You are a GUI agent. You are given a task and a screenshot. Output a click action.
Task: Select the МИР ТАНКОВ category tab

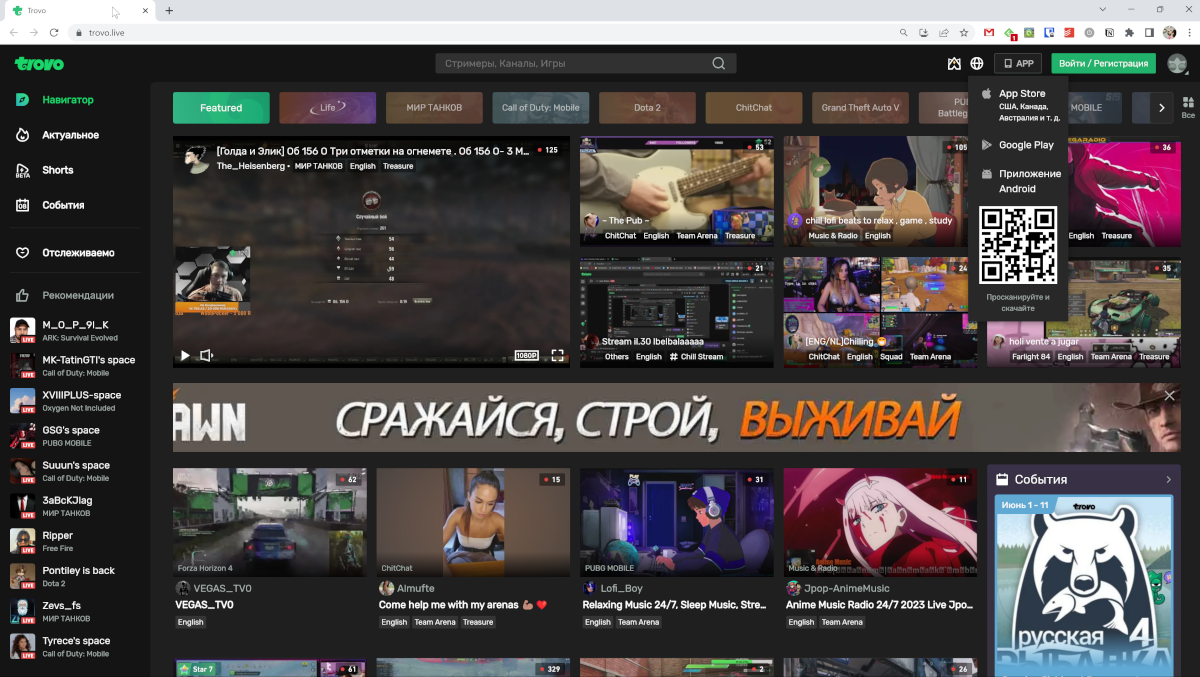pos(434,108)
